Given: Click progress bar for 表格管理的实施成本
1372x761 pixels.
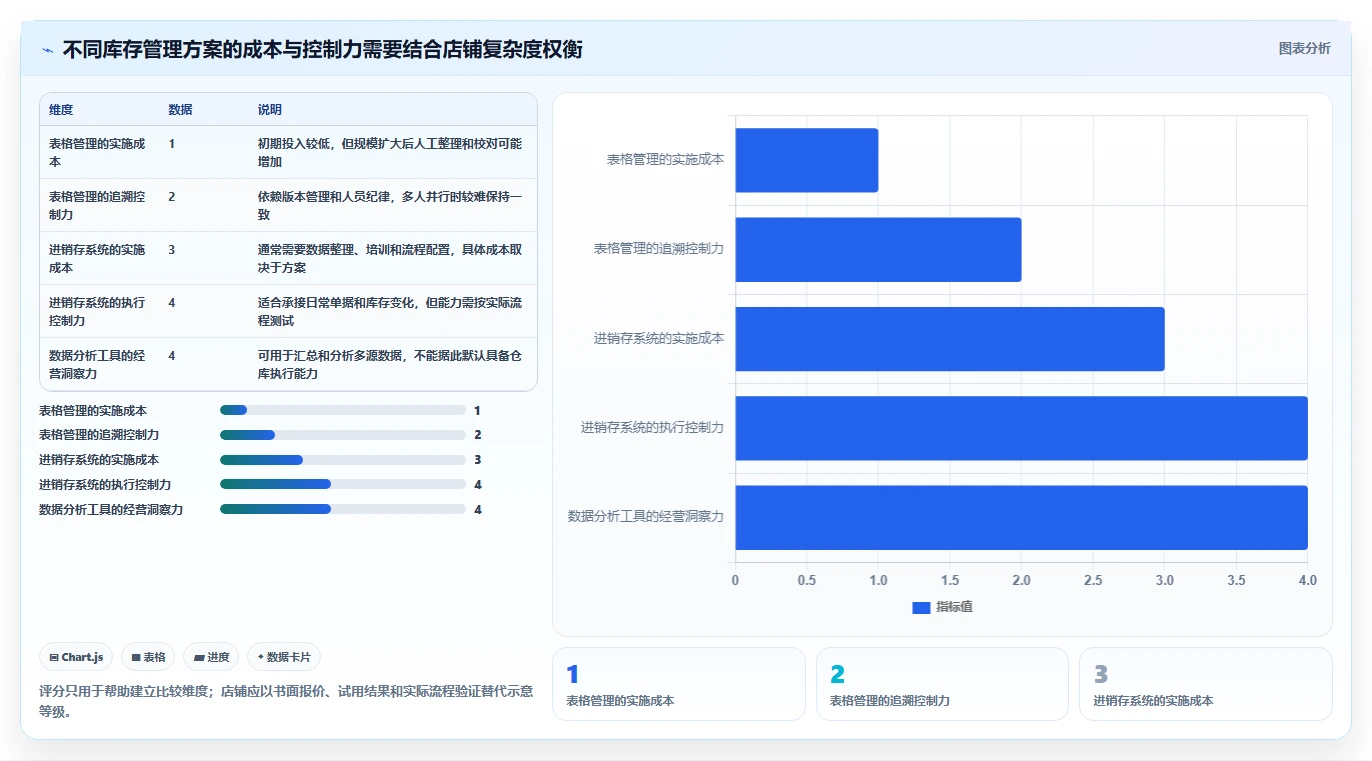Looking at the screenshot, I should pos(343,410).
